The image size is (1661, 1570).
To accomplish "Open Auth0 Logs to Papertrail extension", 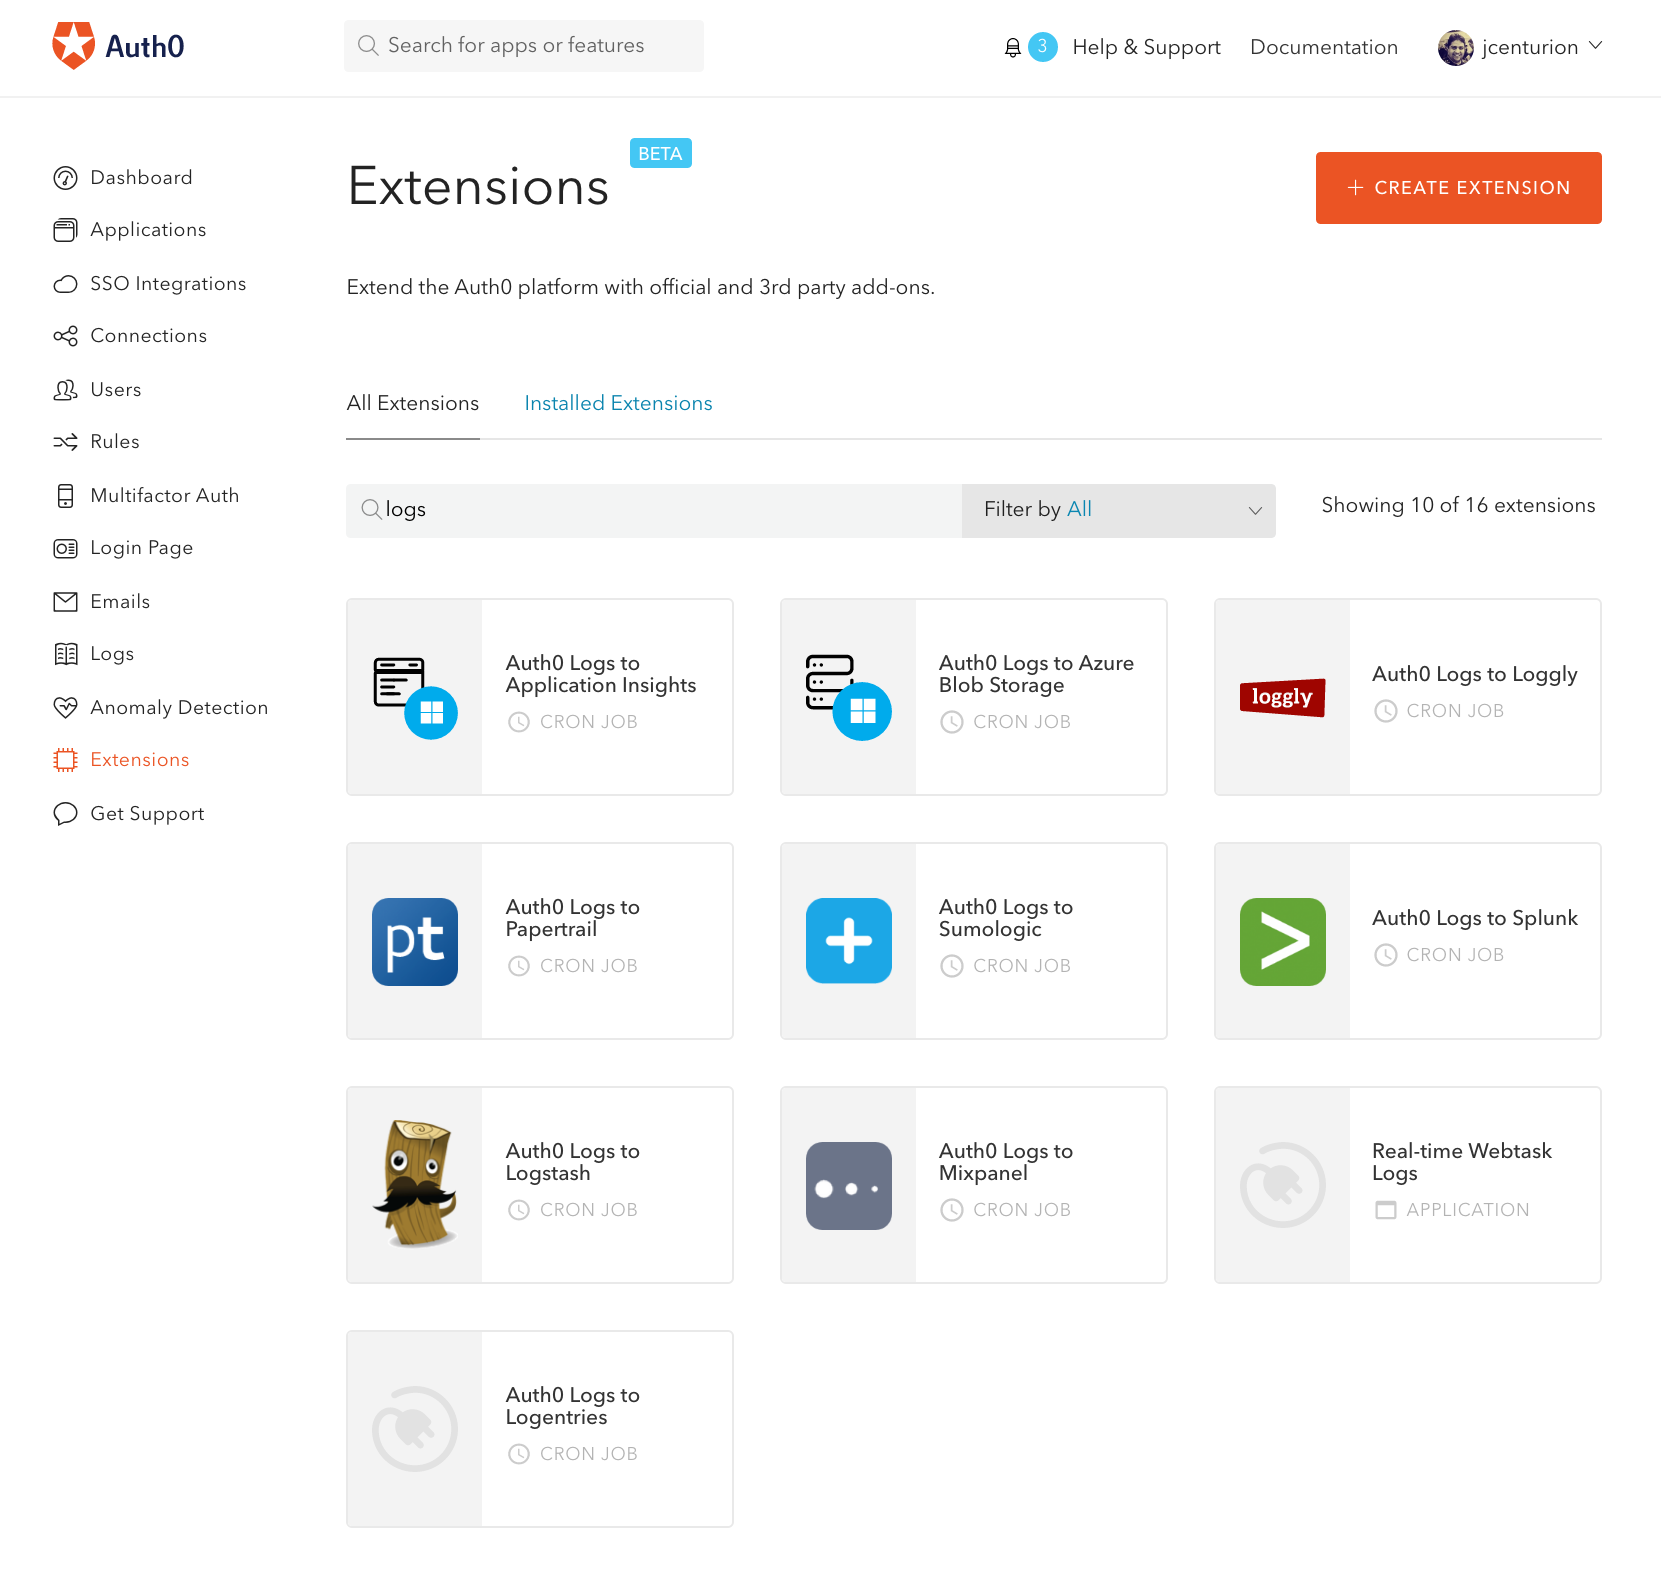I will [539, 941].
